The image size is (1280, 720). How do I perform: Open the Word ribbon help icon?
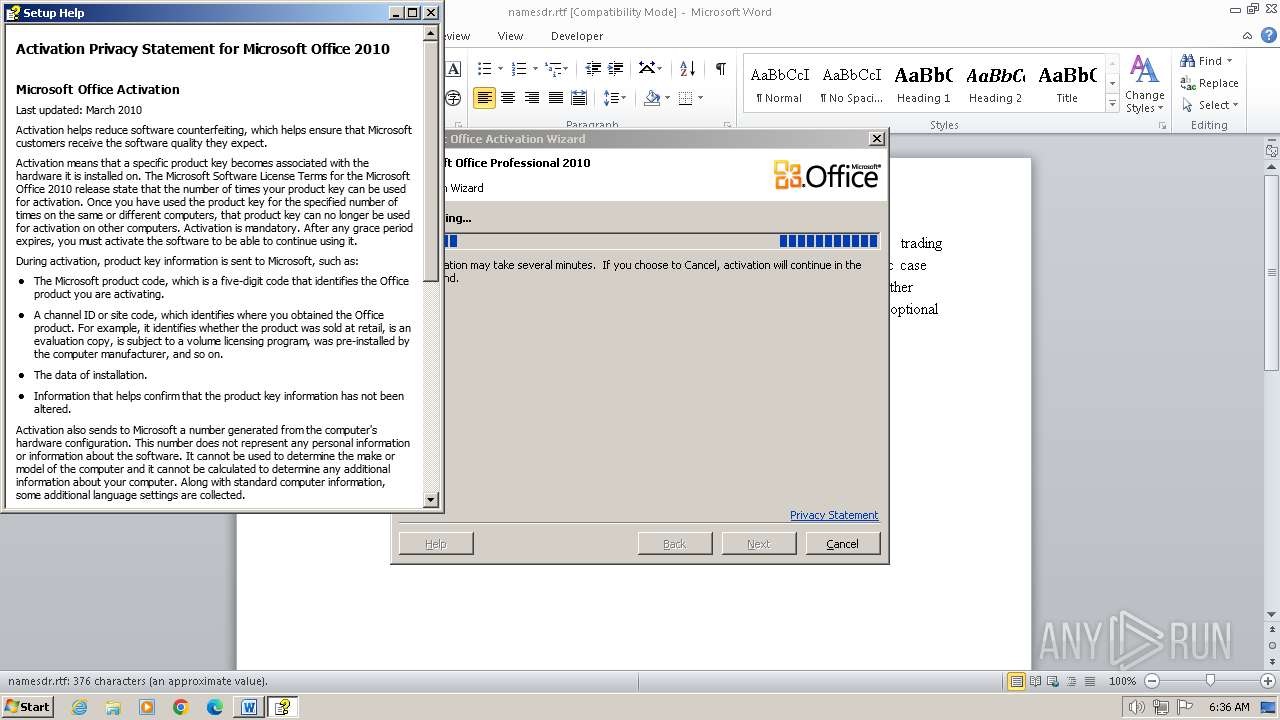1270,36
